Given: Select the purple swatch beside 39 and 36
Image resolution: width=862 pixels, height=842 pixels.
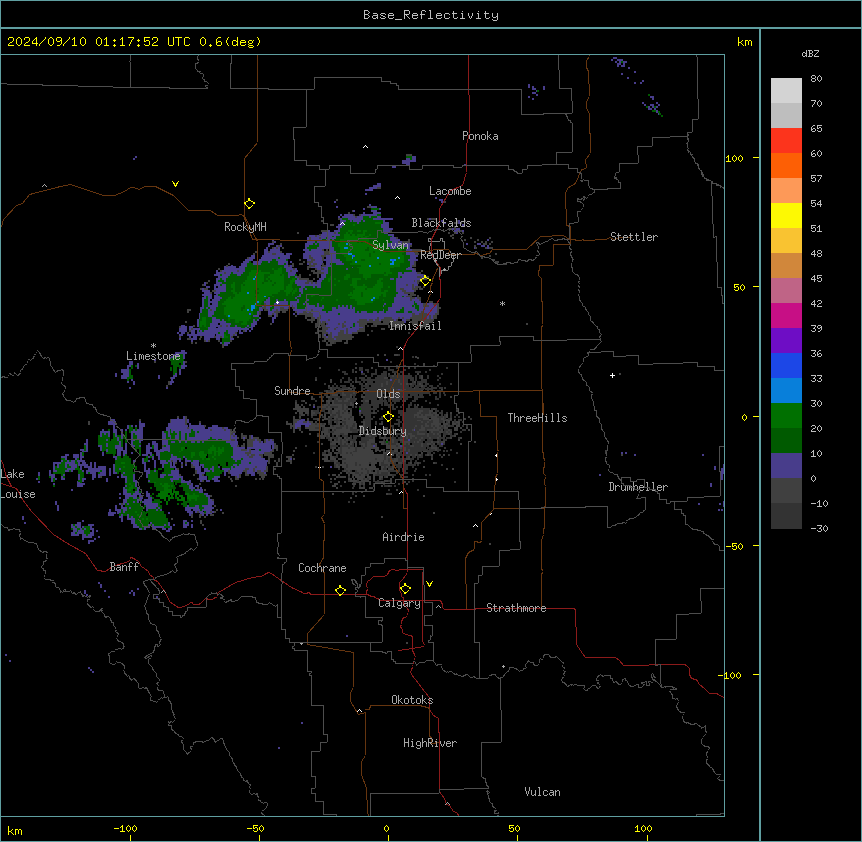Looking at the screenshot, I should (x=786, y=341).
